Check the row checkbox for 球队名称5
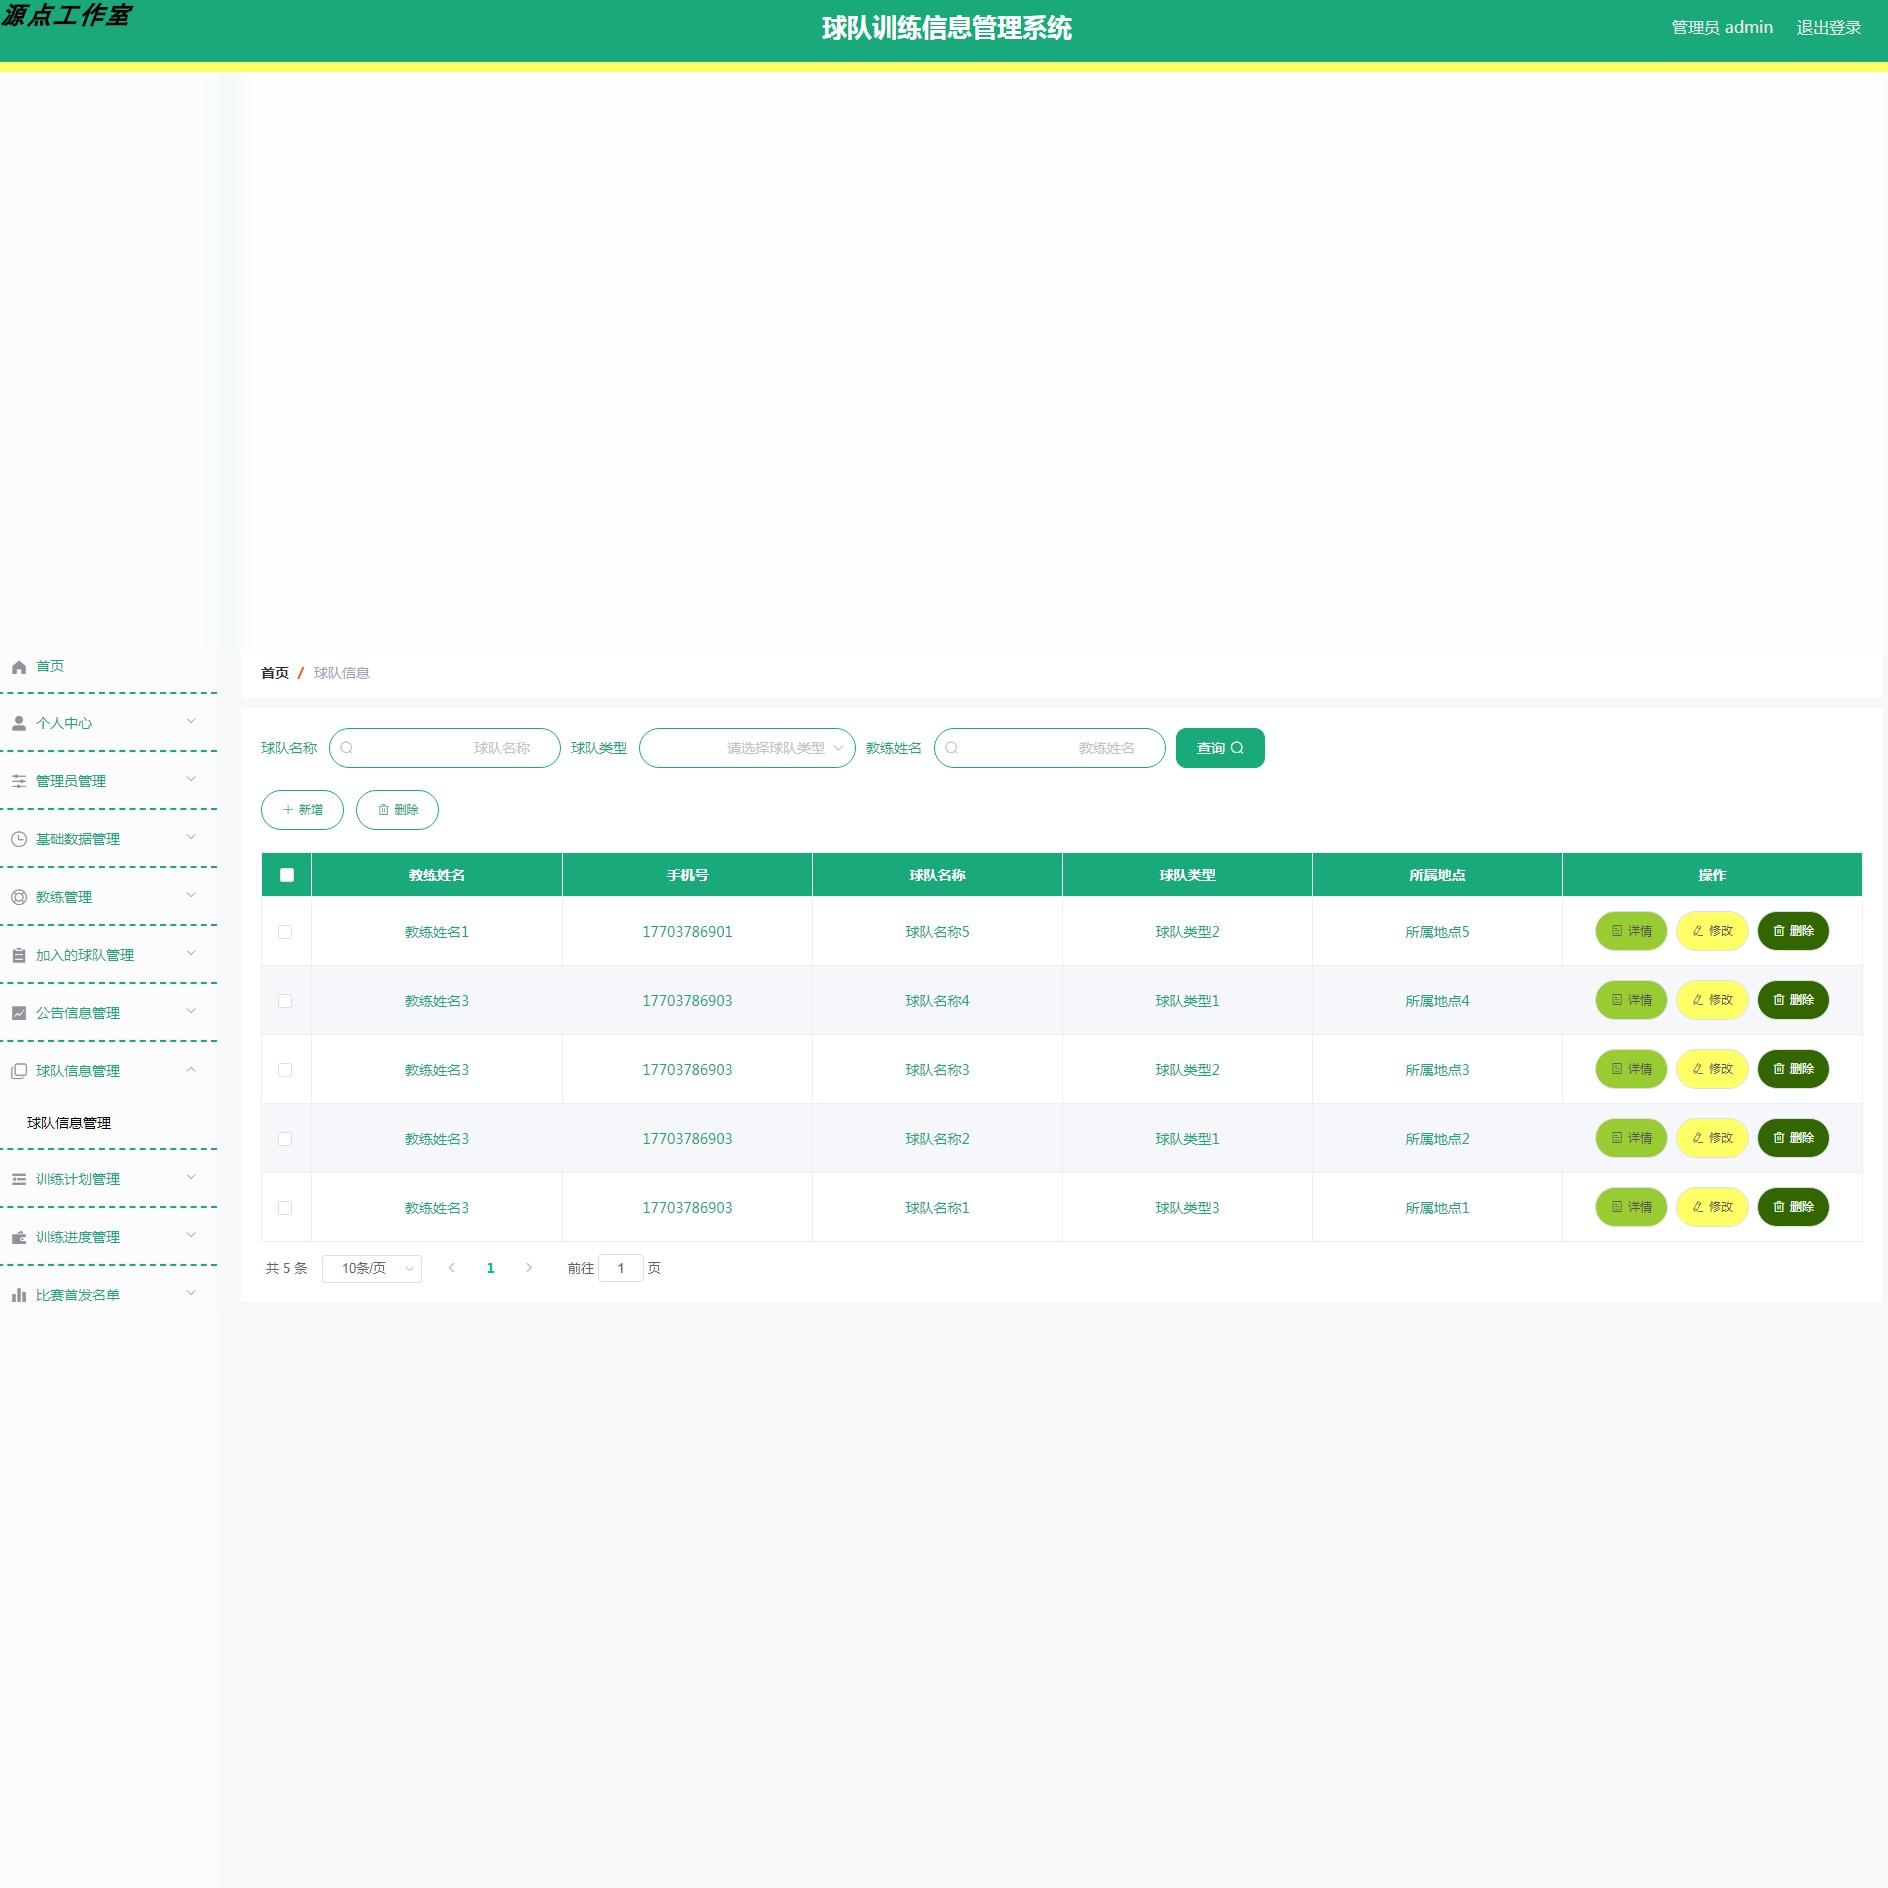 click(286, 931)
